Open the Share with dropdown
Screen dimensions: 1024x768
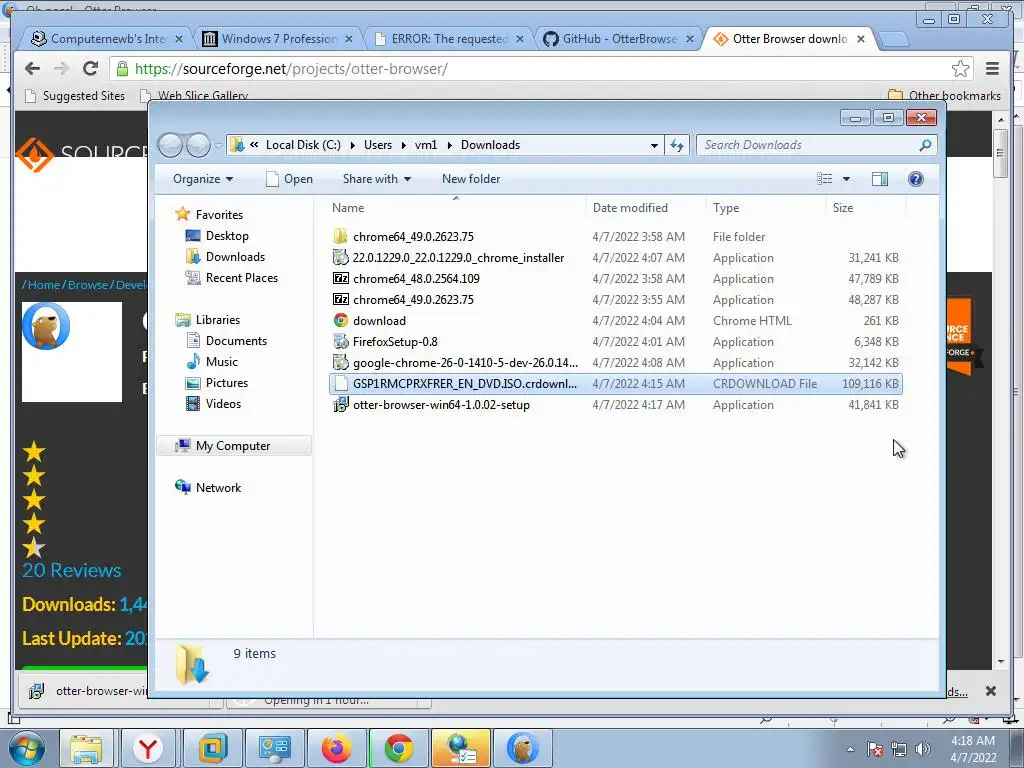tap(377, 179)
